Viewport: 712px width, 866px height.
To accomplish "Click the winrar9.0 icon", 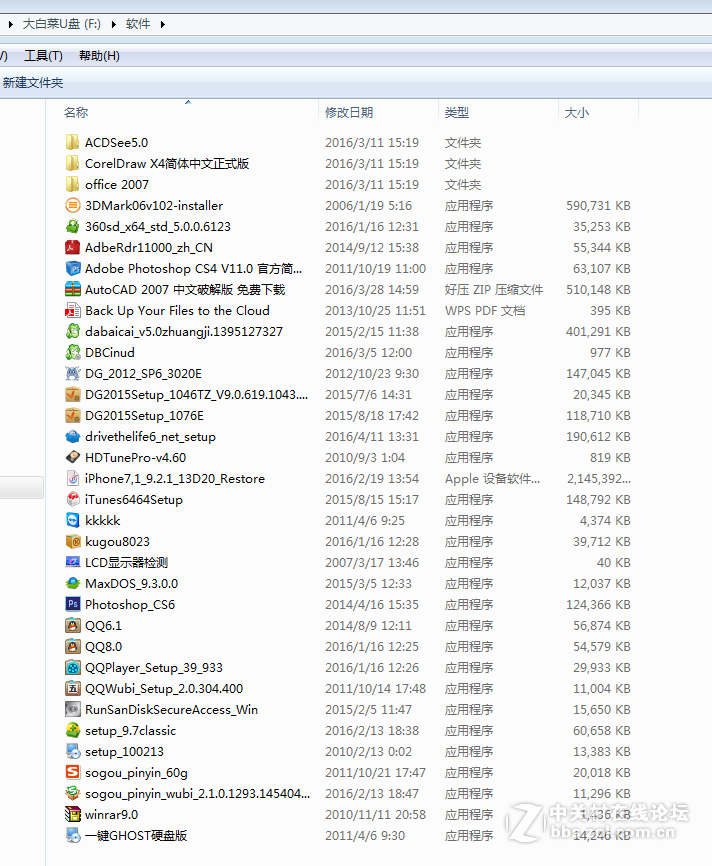I will (72, 814).
